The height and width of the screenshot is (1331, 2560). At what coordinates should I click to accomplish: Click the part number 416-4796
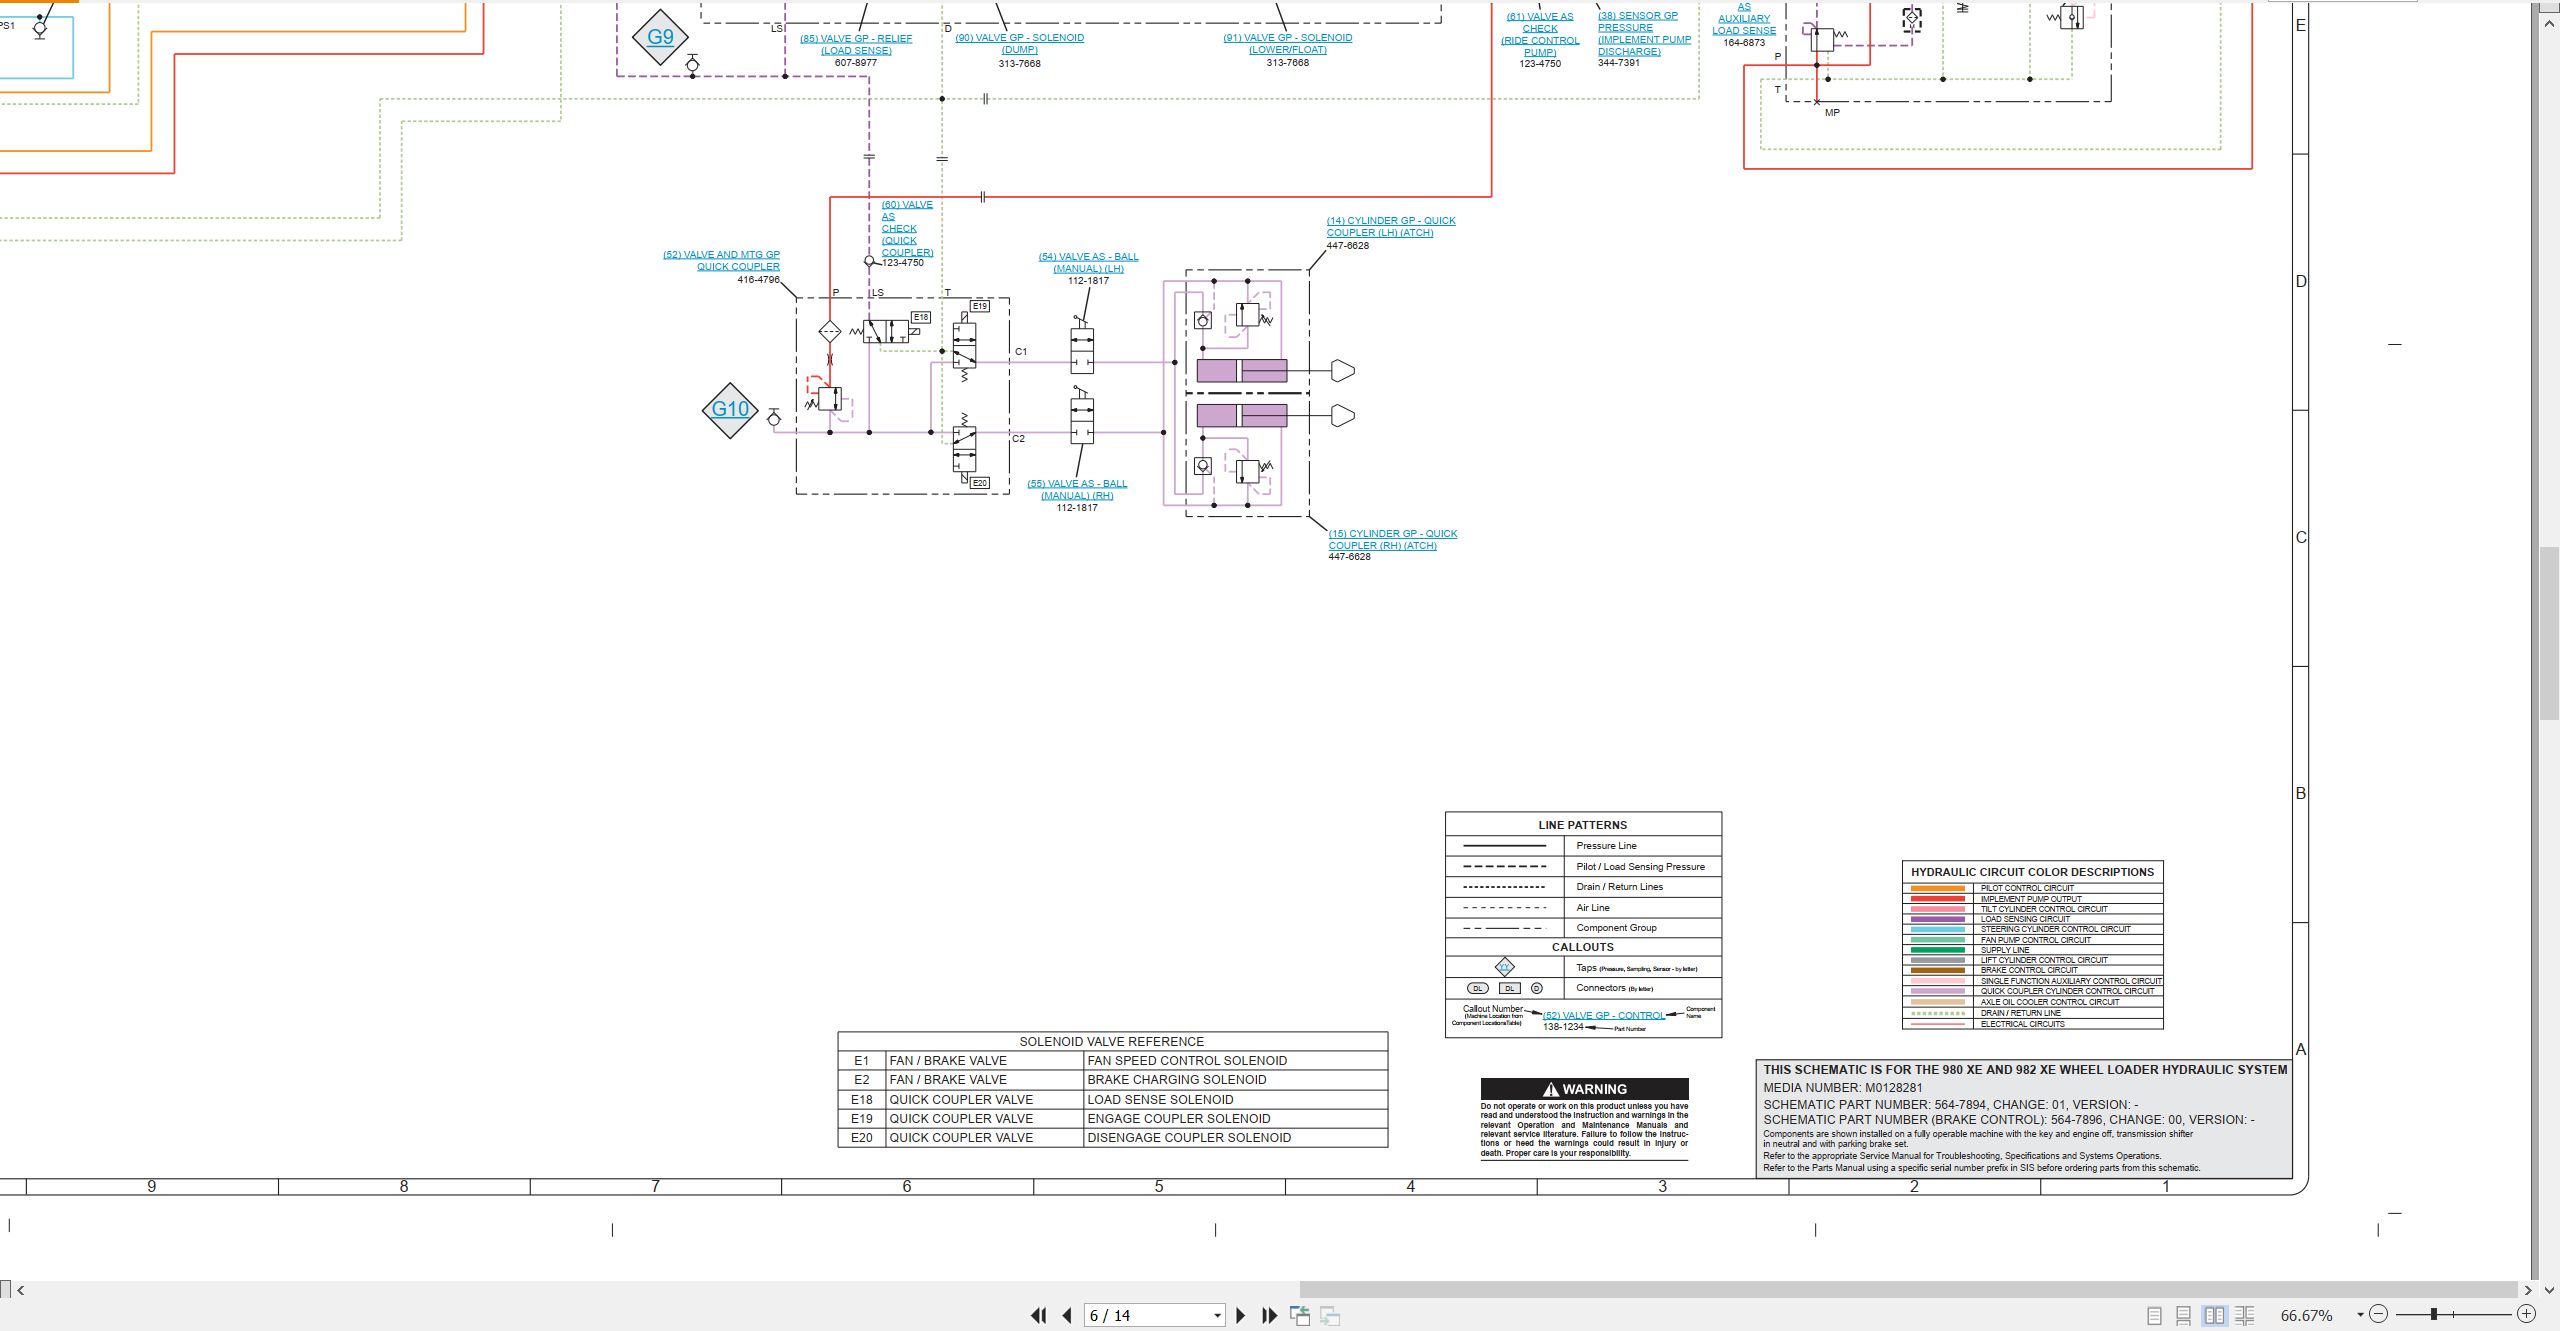[758, 279]
